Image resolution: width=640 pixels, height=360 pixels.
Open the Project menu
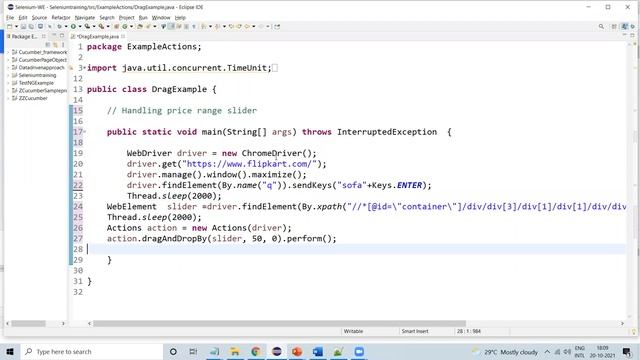[127, 18]
